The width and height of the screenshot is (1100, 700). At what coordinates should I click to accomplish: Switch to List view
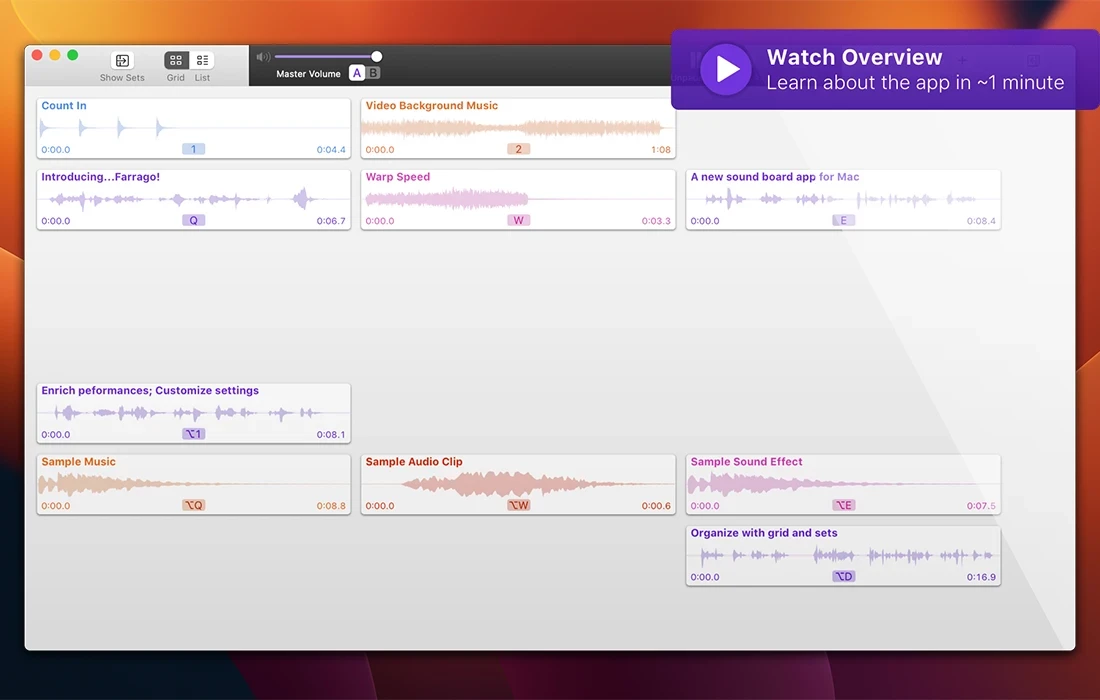pos(202,61)
